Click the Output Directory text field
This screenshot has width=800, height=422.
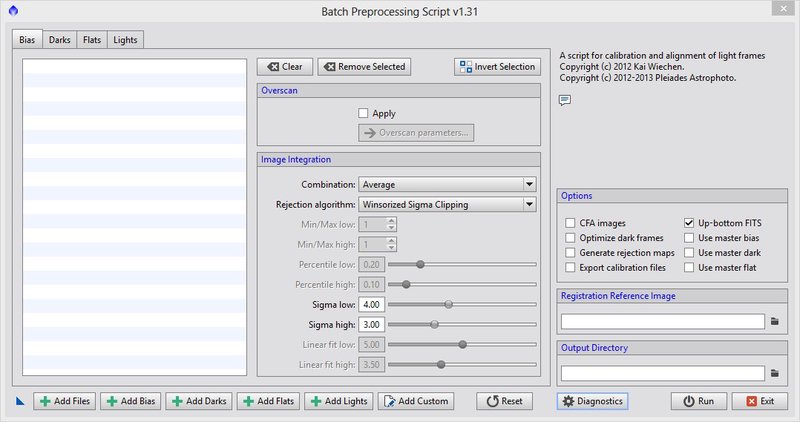[x=663, y=373]
